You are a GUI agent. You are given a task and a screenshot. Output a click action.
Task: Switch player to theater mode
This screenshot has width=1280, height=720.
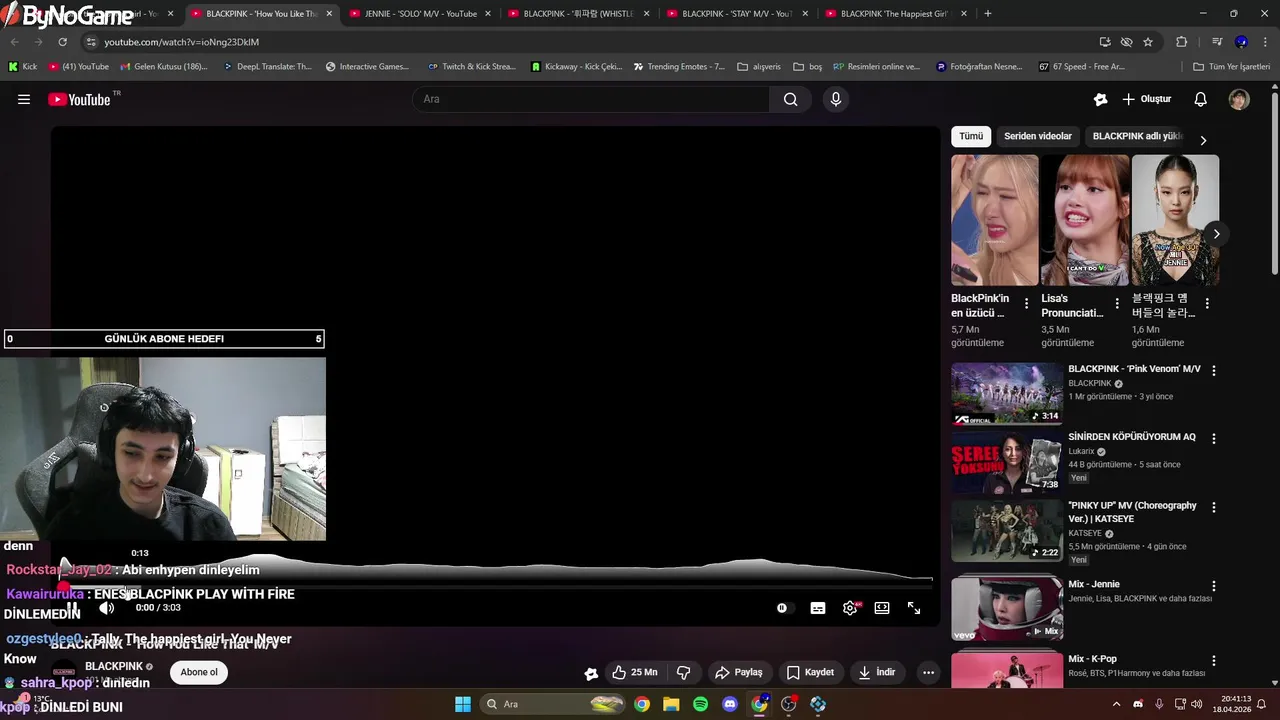882,608
